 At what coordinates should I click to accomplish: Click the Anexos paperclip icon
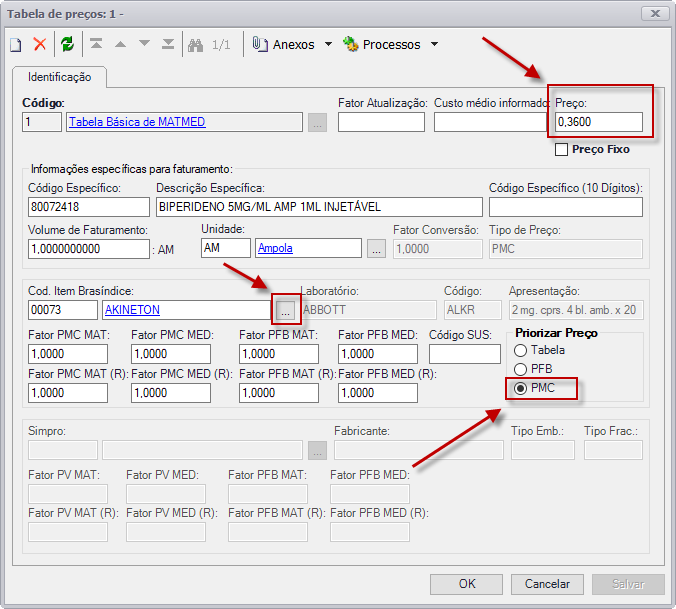(x=260, y=44)
